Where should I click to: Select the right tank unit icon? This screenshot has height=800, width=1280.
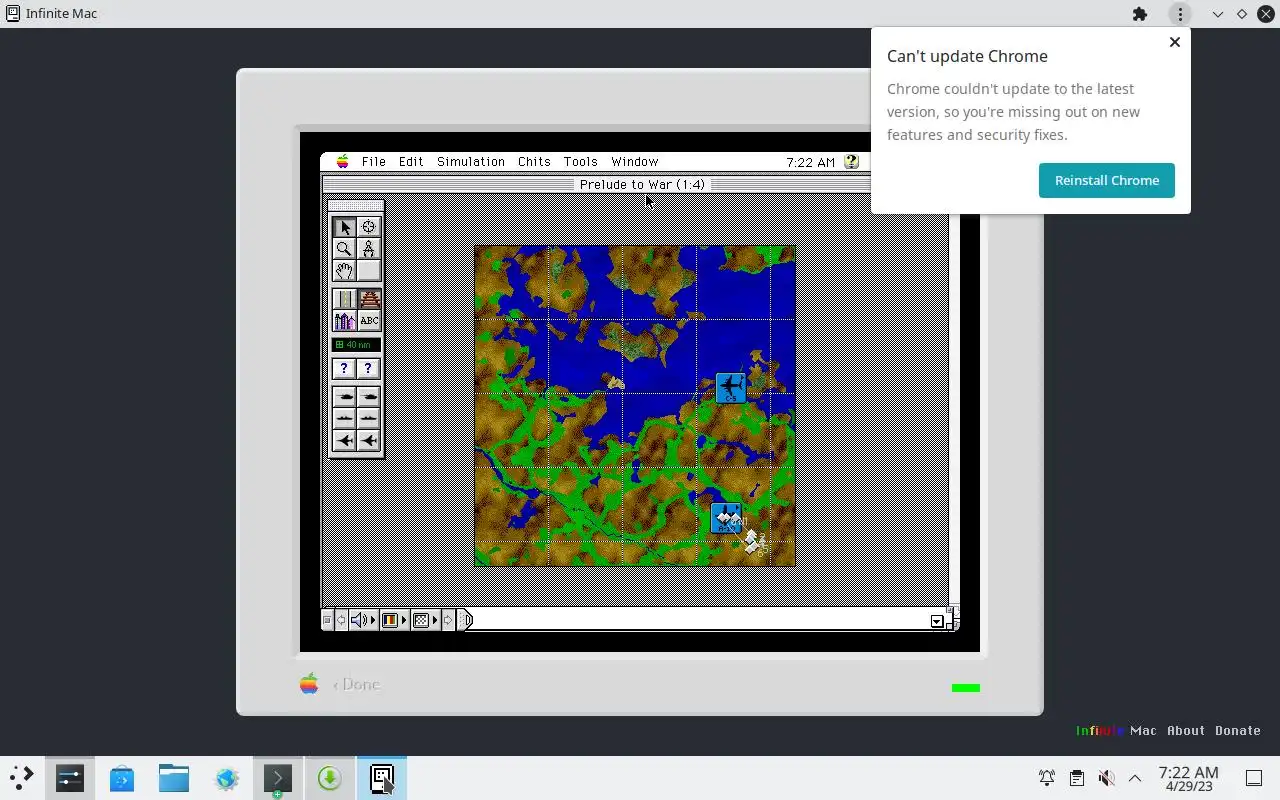(369, 397)
